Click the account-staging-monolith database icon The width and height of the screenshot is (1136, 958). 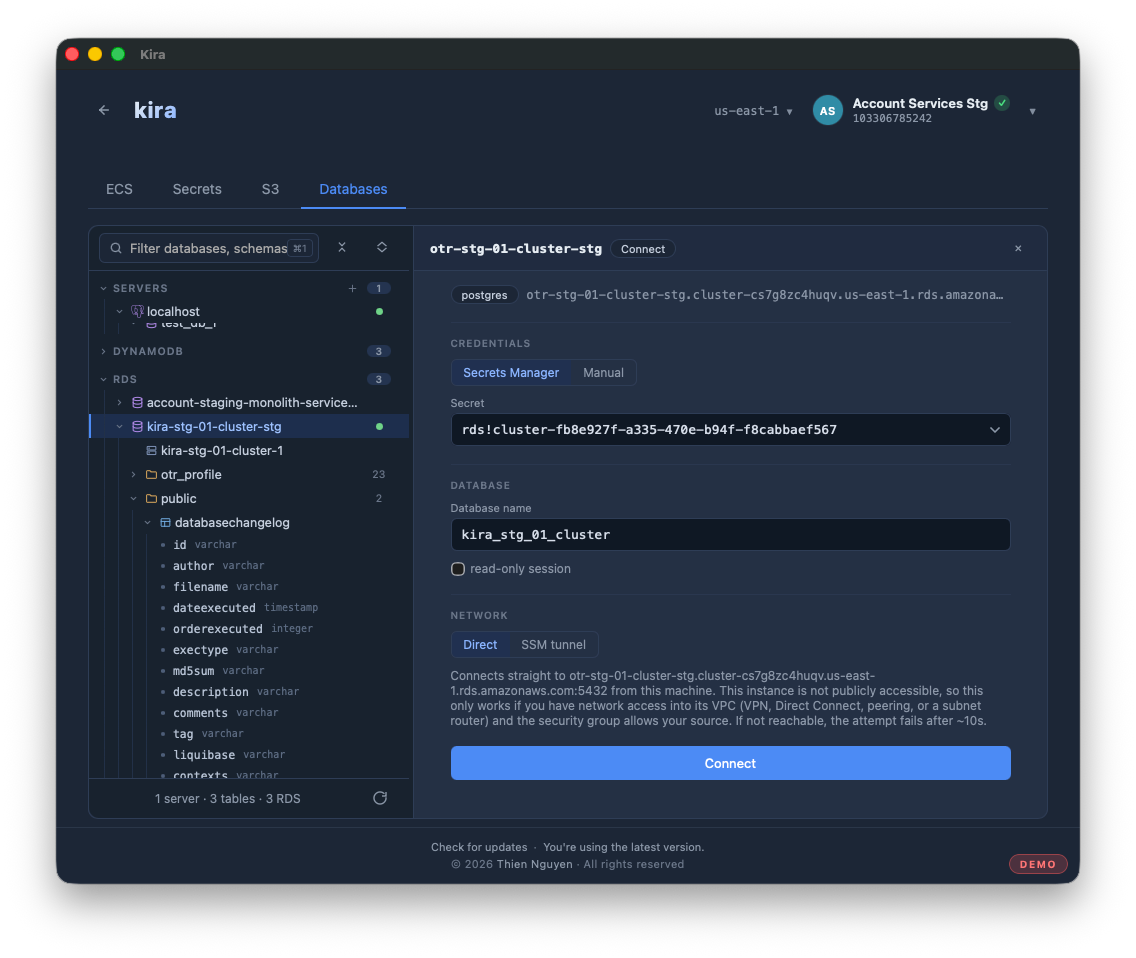tap(137, 402)
